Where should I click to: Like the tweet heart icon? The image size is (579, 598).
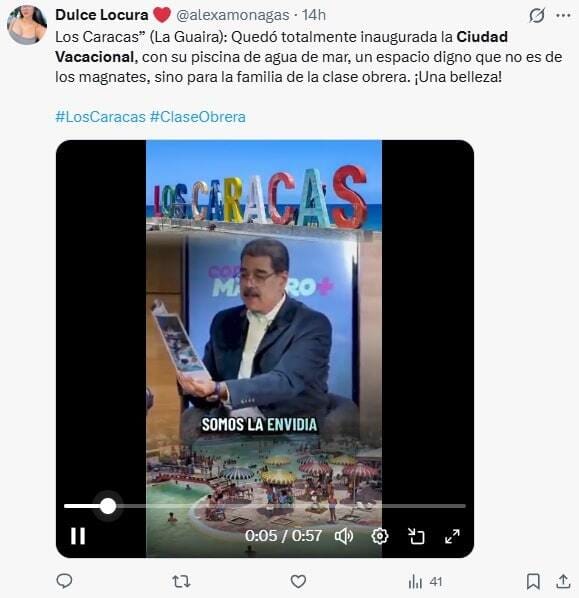click(298, 581)
